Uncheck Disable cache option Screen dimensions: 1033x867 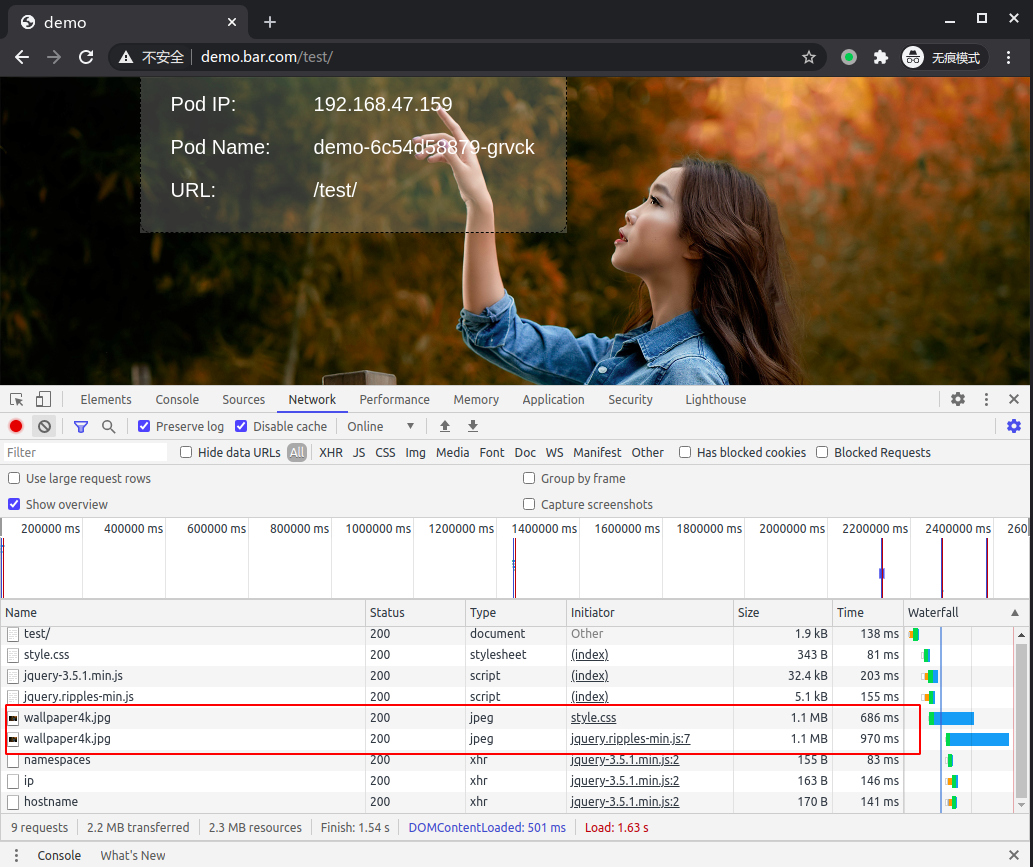click(x=241, y=426)
